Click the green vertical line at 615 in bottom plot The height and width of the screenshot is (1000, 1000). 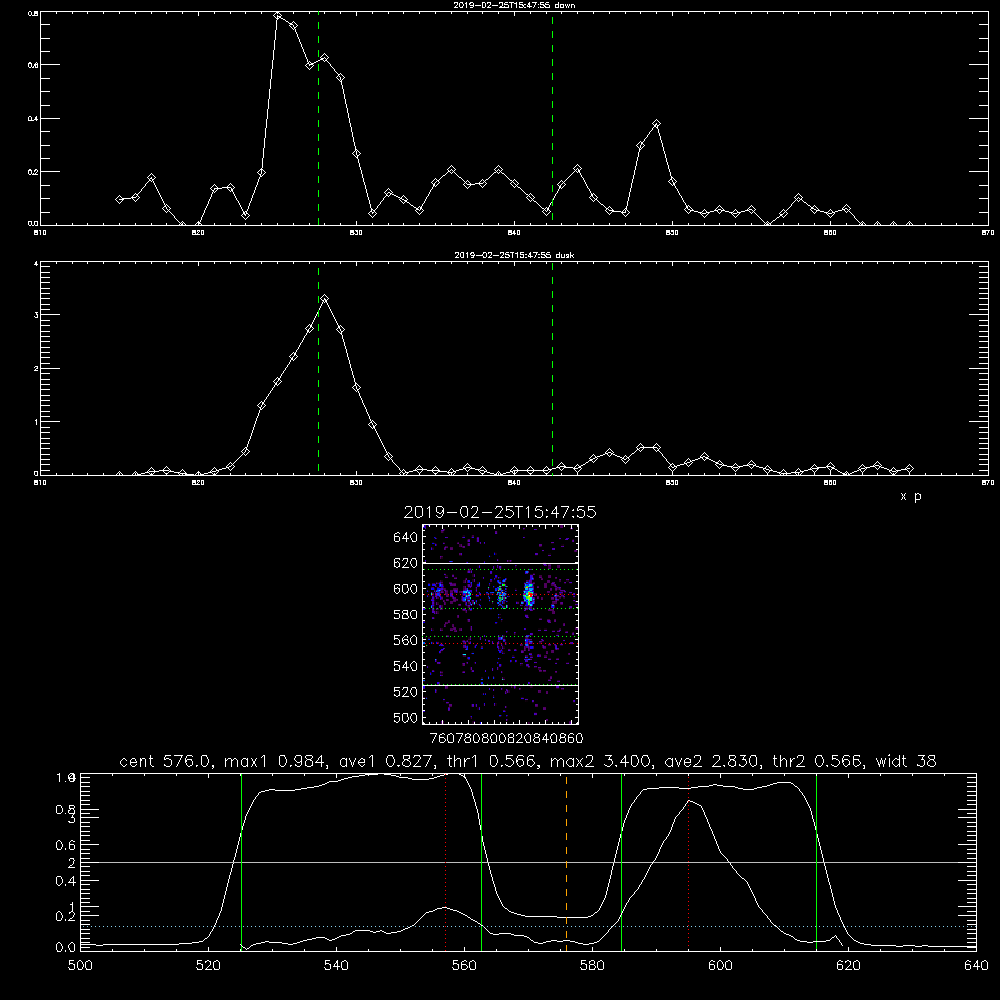[816, 862]
